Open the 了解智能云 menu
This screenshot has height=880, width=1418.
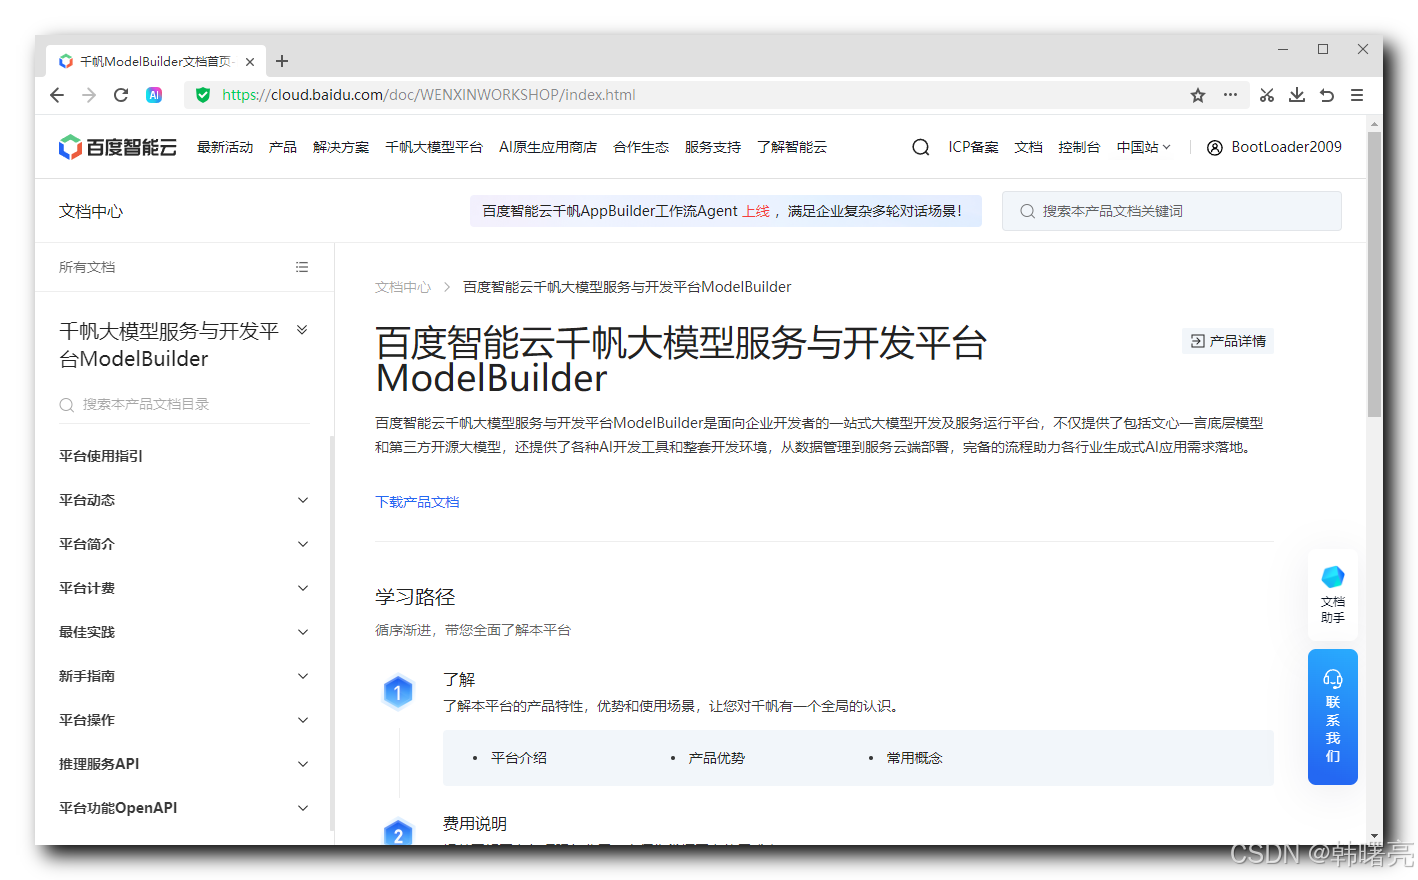[x=792, y=147]
